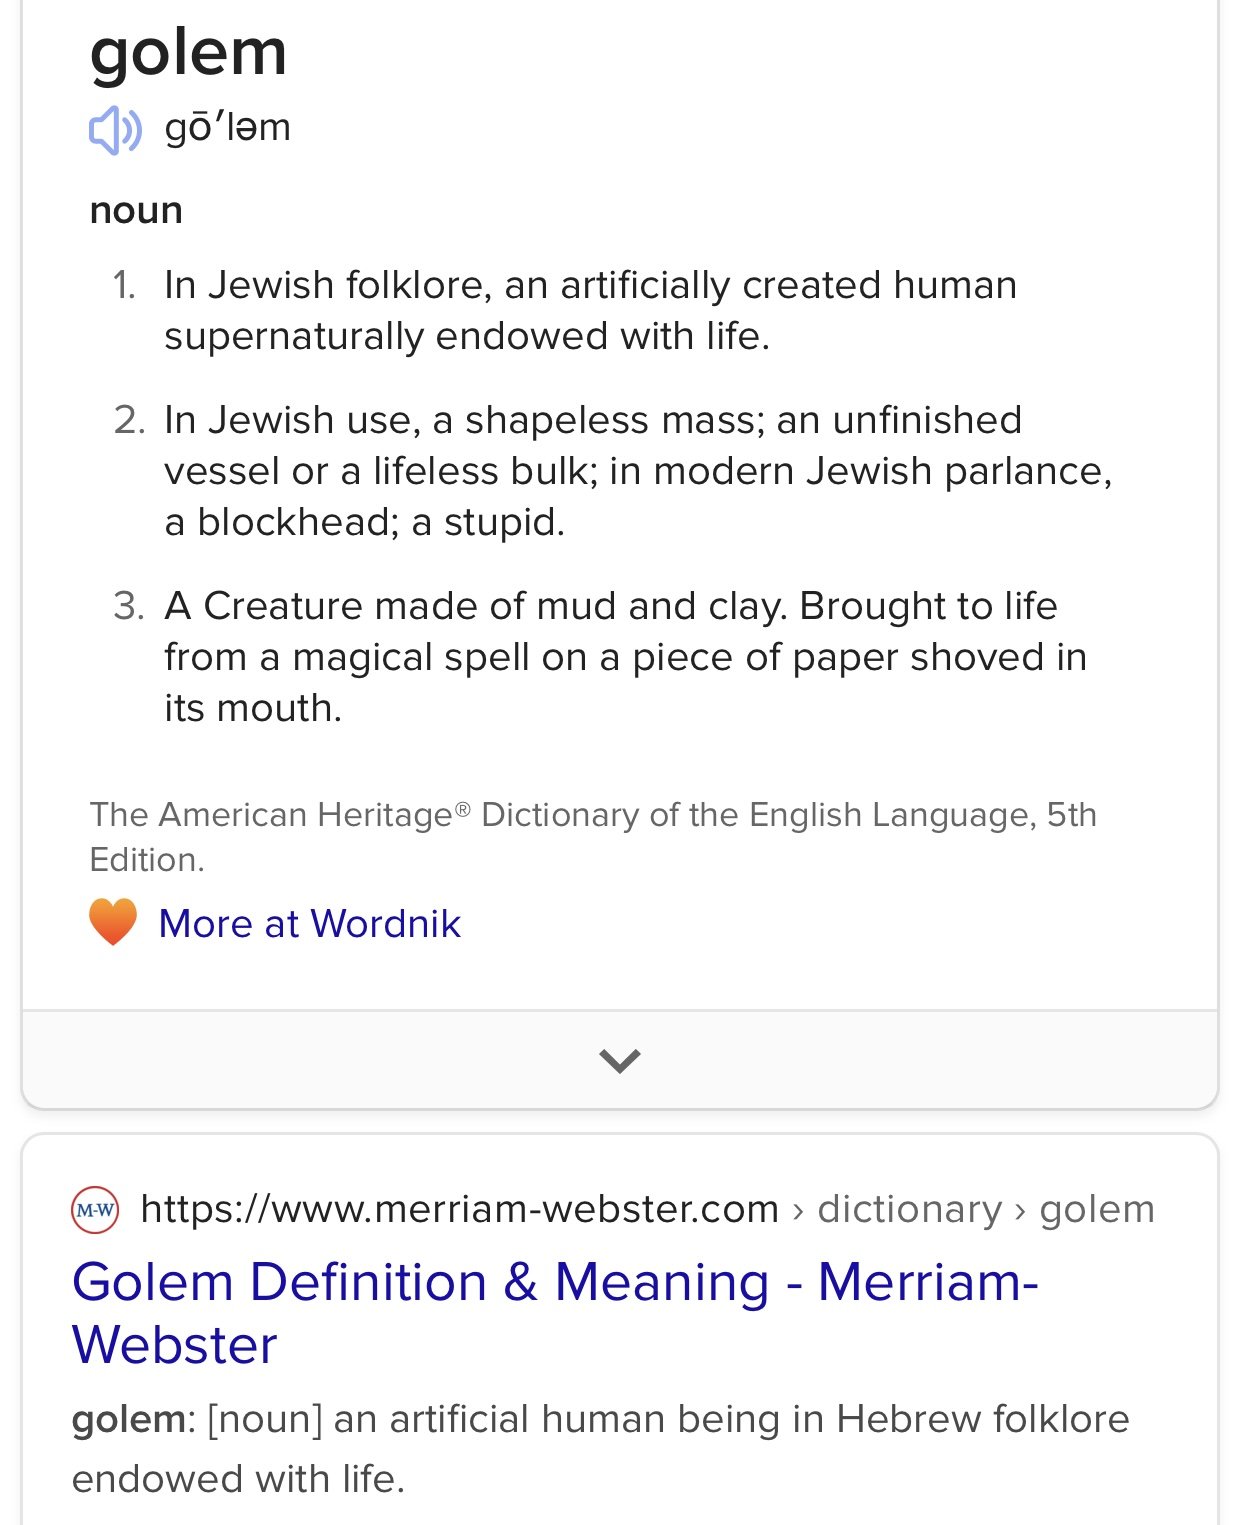This screenshot has width=1241, height=1525.
Task: Open the More at Wordnik link
Action: pyautogui.click(x=310, y=923)
